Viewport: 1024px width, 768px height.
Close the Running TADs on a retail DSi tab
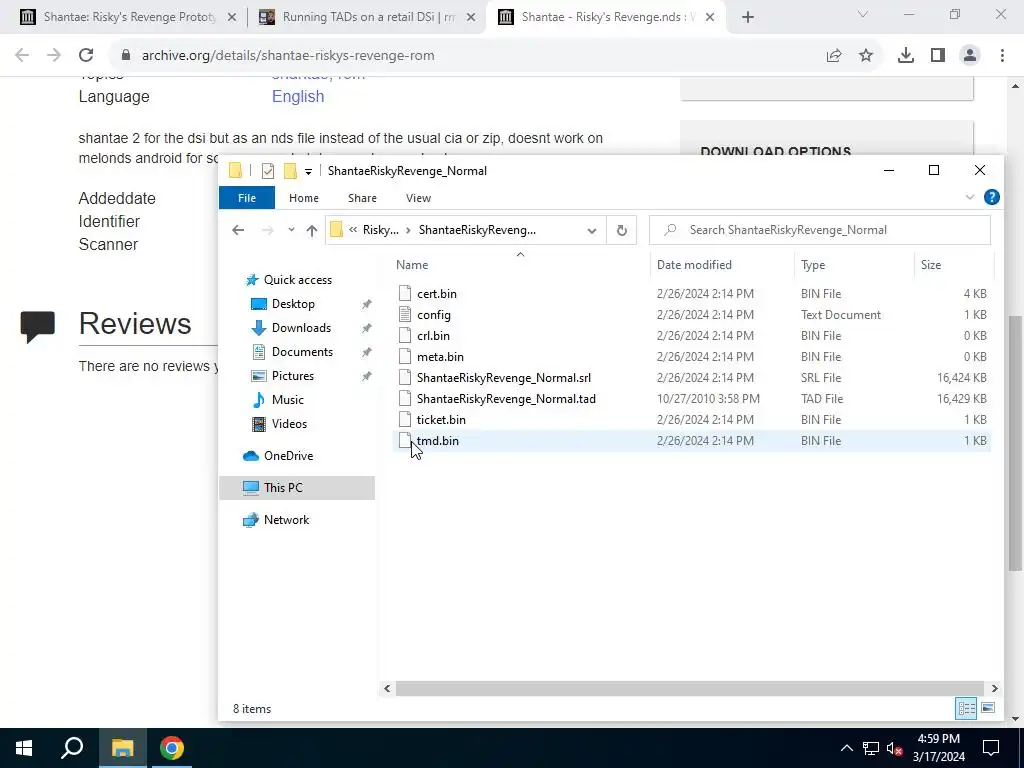tap(471, 18)
